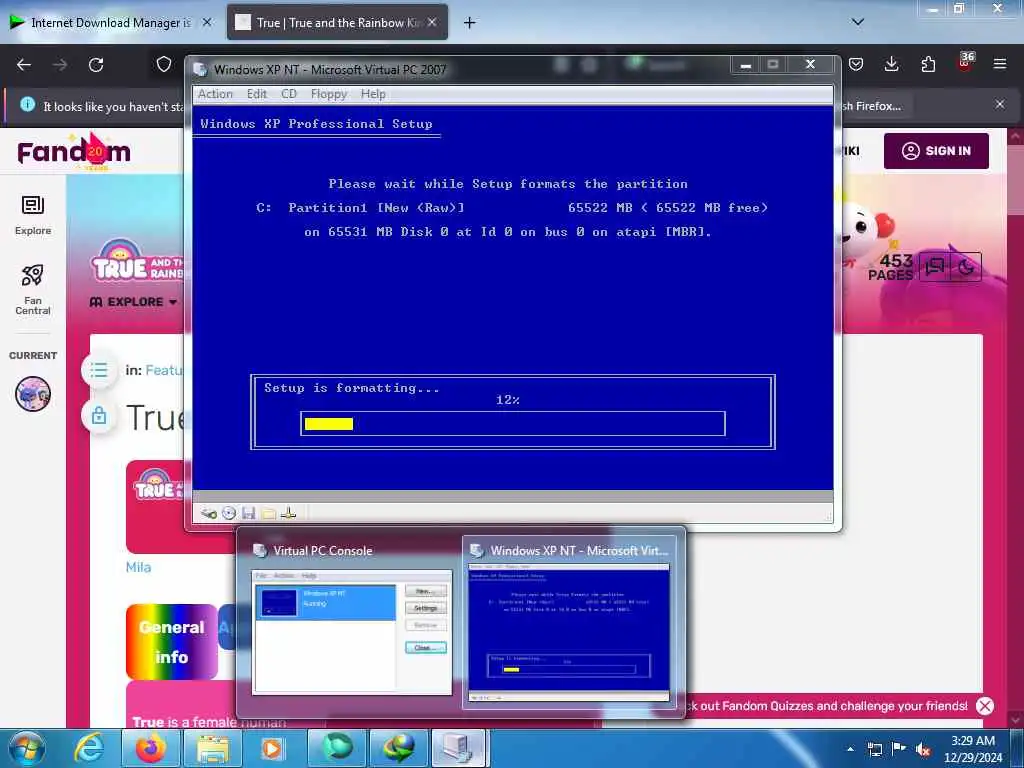This screenshot has width=1024, height=768.
Task: Open the Save to Pocket icon
Action: 856,64
